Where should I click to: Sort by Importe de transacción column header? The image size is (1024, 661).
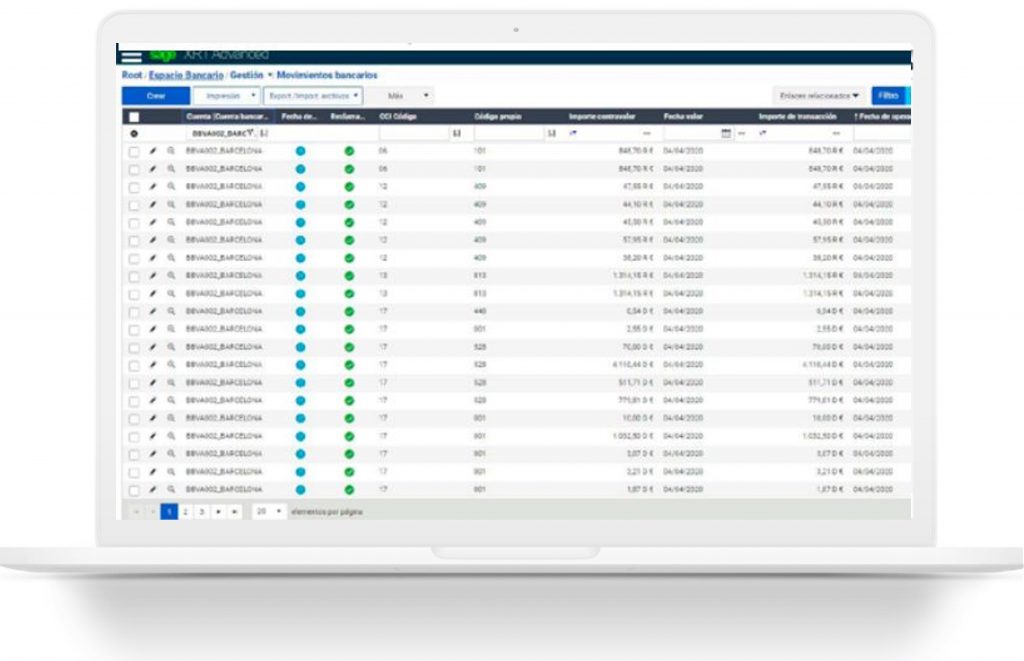click(x=797, y=116)
